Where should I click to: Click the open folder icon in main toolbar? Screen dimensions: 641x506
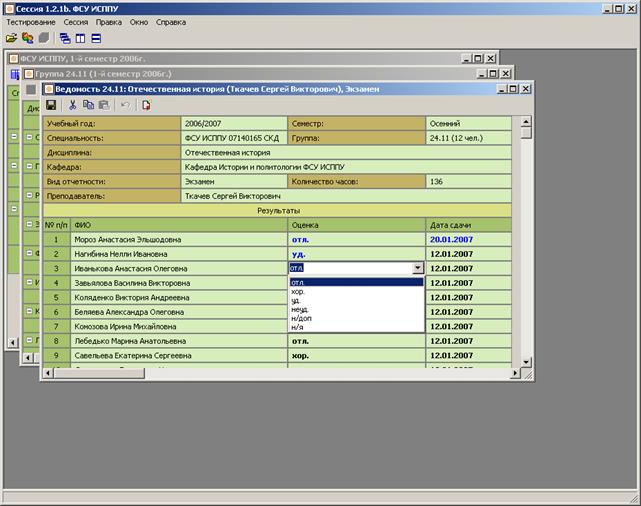pyautogui.click(x=11, y=38)
